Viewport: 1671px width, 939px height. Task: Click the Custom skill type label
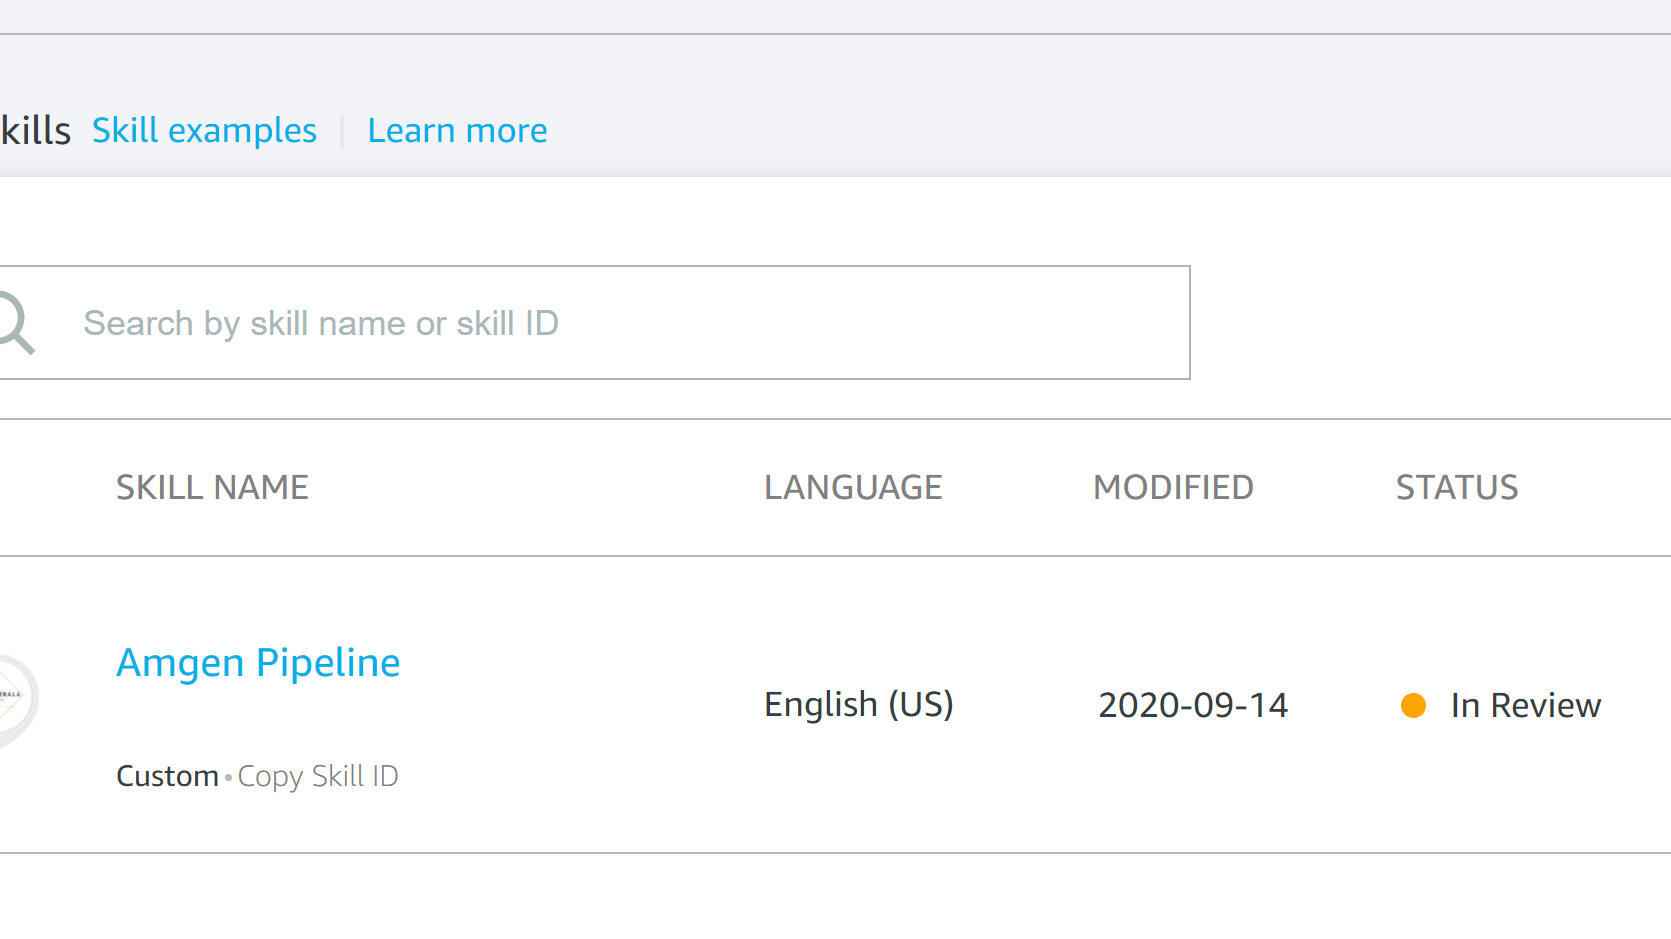click(167, 776)
